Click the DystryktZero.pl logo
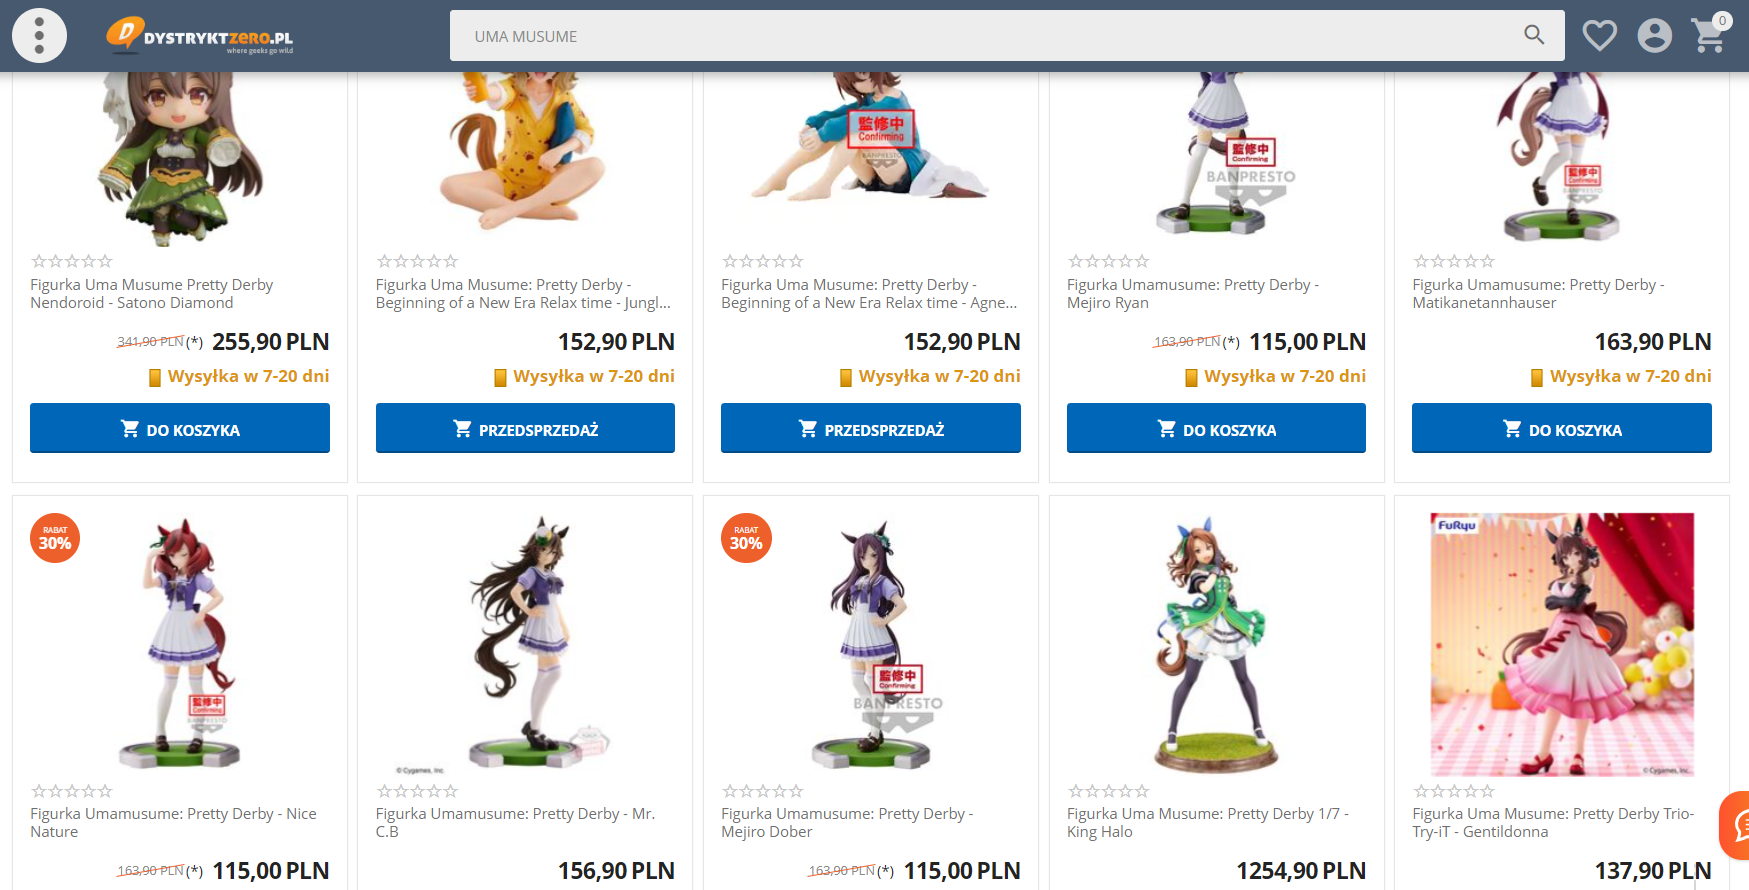1749x890 pixels. (200, 35)
